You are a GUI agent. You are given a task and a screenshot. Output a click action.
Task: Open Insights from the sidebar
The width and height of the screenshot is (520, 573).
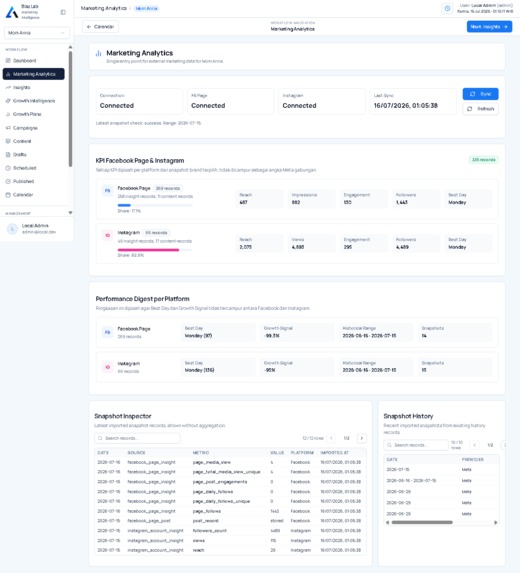coord(33,87)
